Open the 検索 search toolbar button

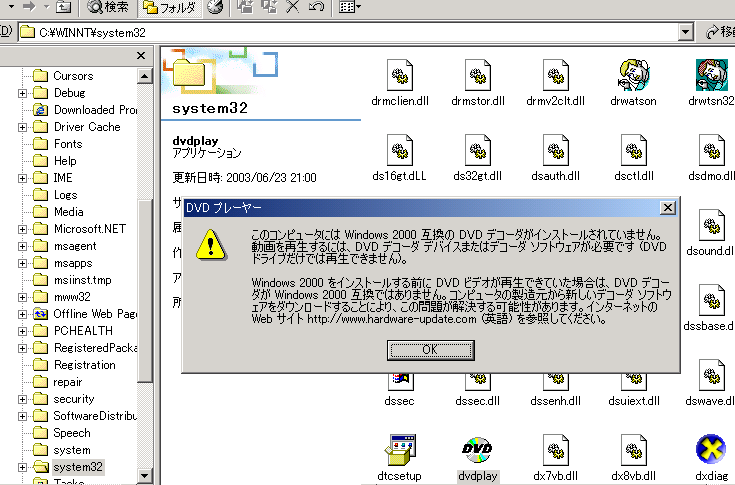pyautogui.click(x=108, y=7)
